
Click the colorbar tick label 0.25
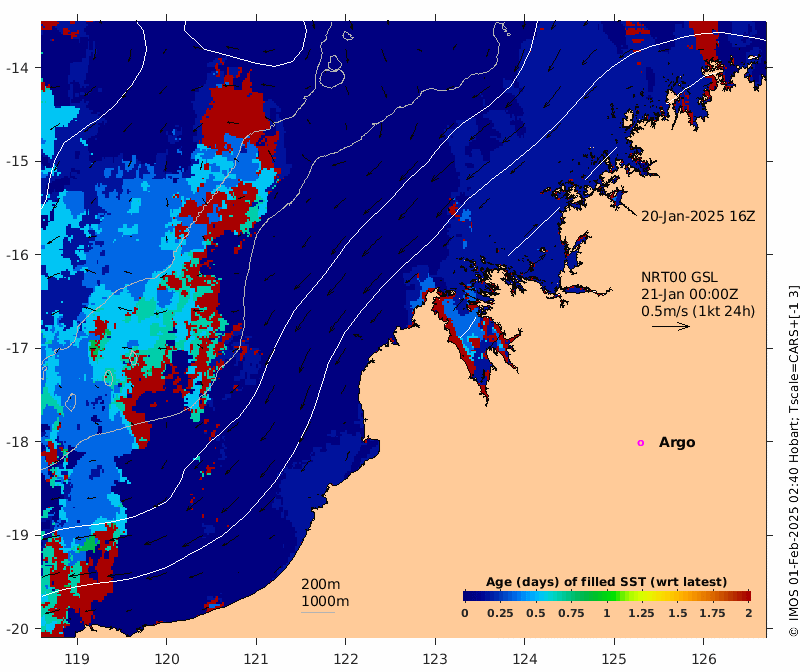point(500,613)
